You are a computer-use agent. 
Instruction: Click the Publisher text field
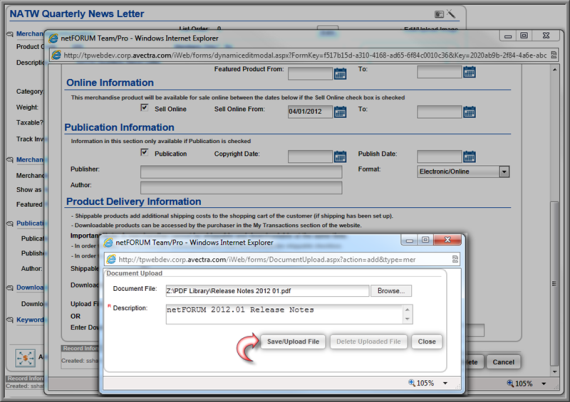(241, 172)
